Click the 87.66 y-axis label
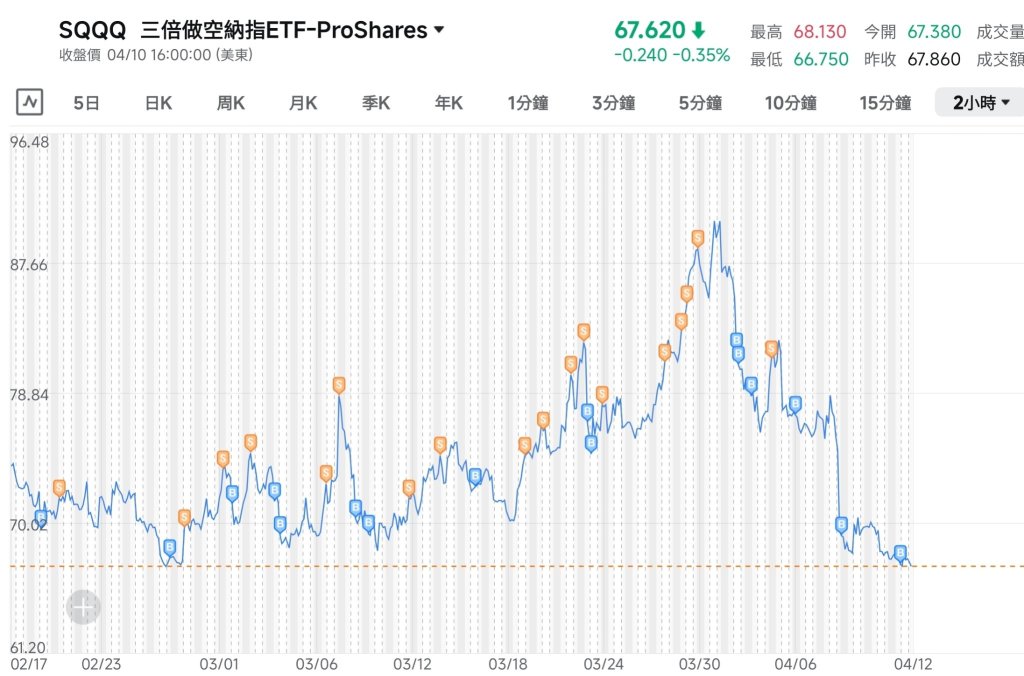1024x676 pixels. tap(29, 265)
